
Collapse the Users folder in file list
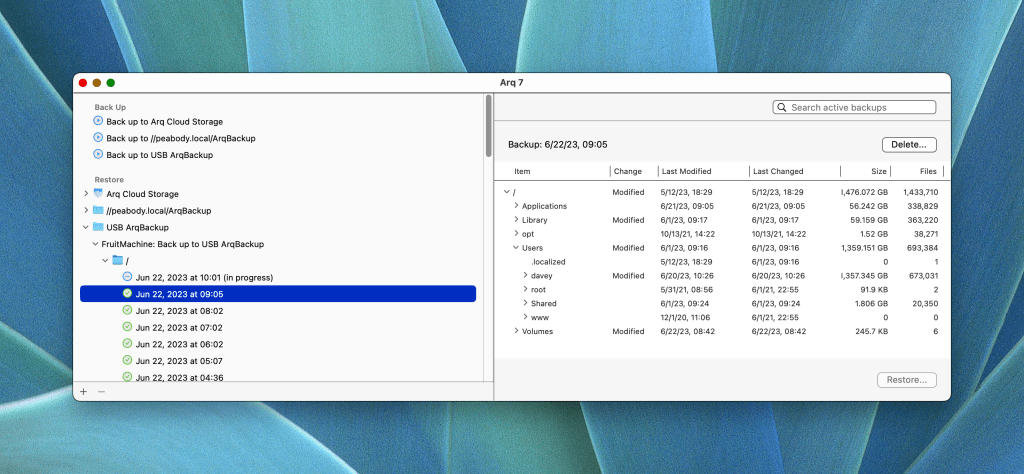click(516, 247)
